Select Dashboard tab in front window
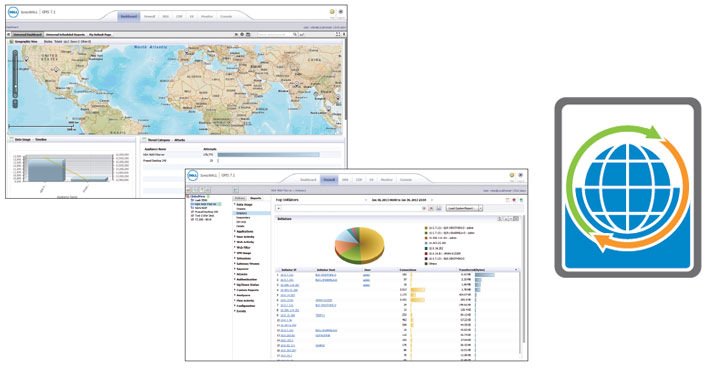Image resolution: width=715 pixels, height=368 pixels. 308,180
